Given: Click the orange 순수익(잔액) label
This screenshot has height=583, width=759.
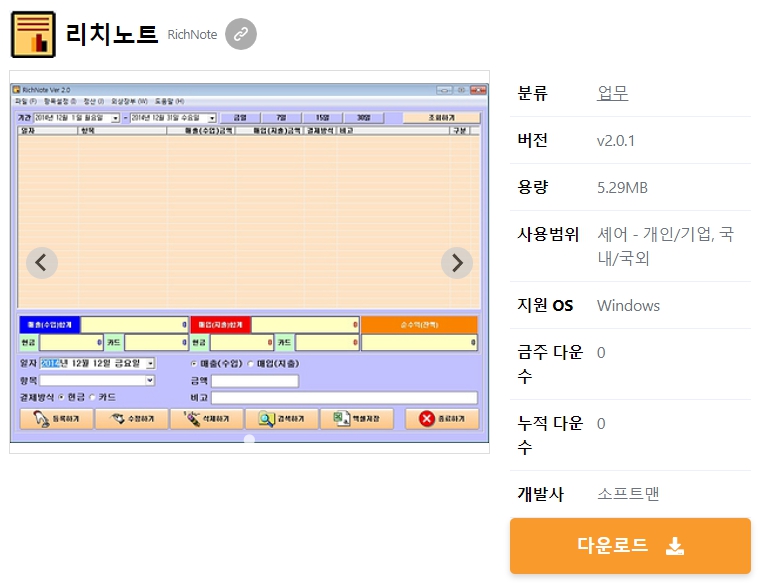Looking at the screenshot, I should click(x=419, y=324).
